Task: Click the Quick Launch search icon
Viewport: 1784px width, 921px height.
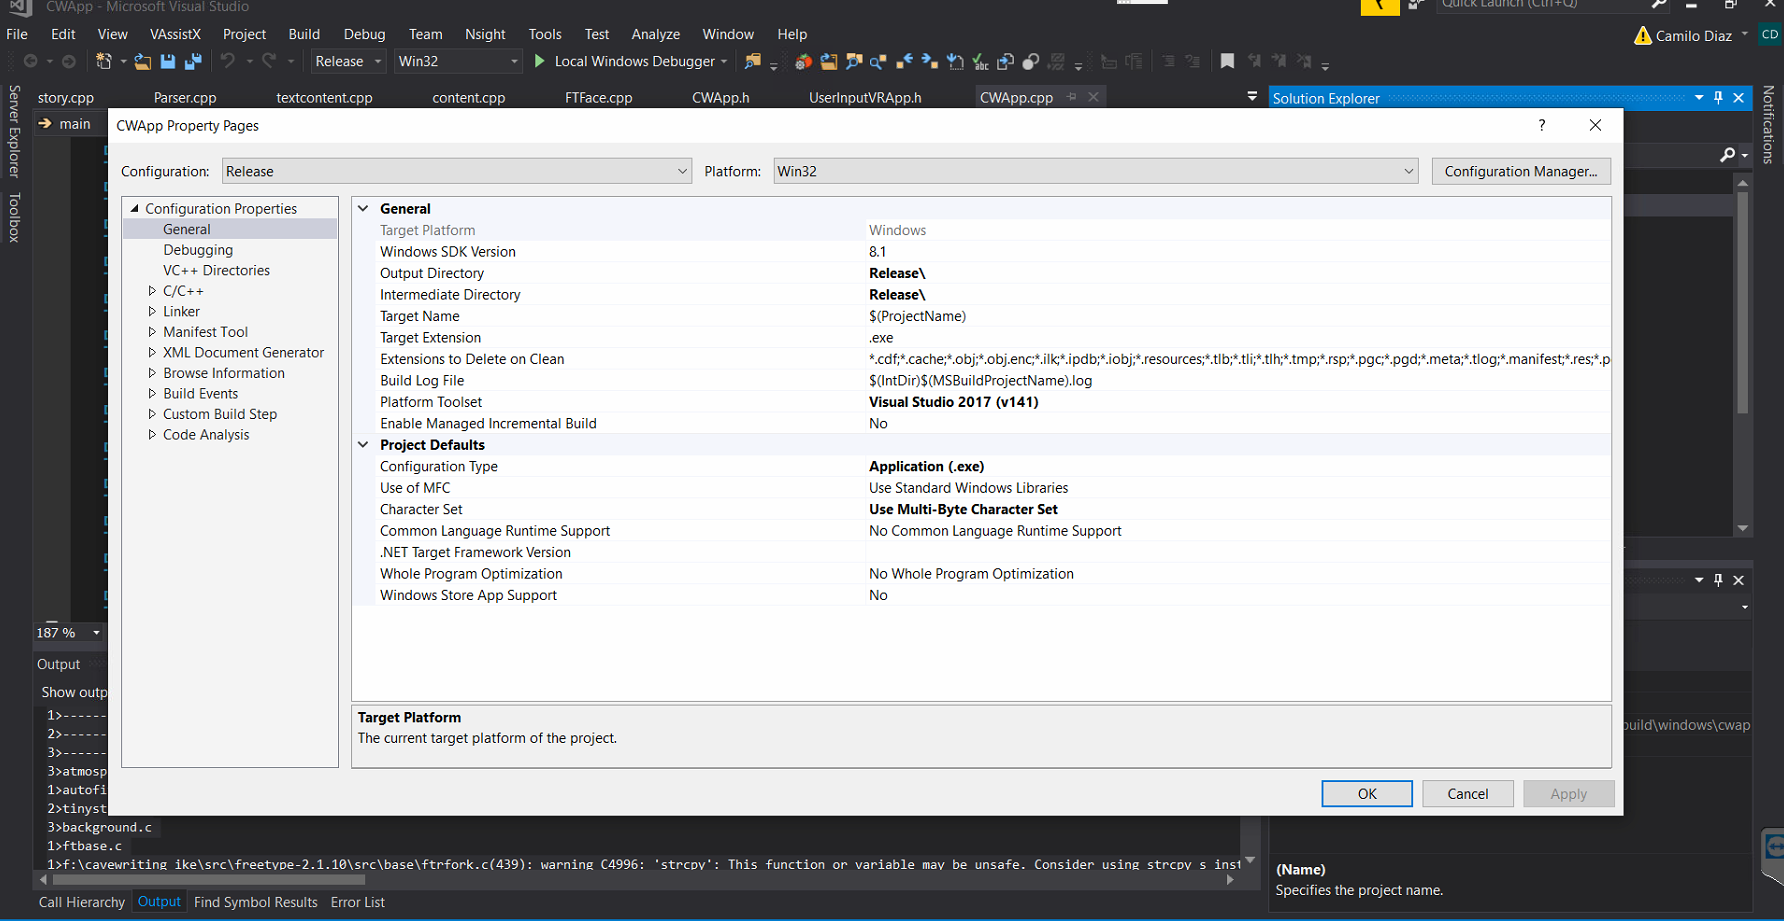Action: [1658, 4]
